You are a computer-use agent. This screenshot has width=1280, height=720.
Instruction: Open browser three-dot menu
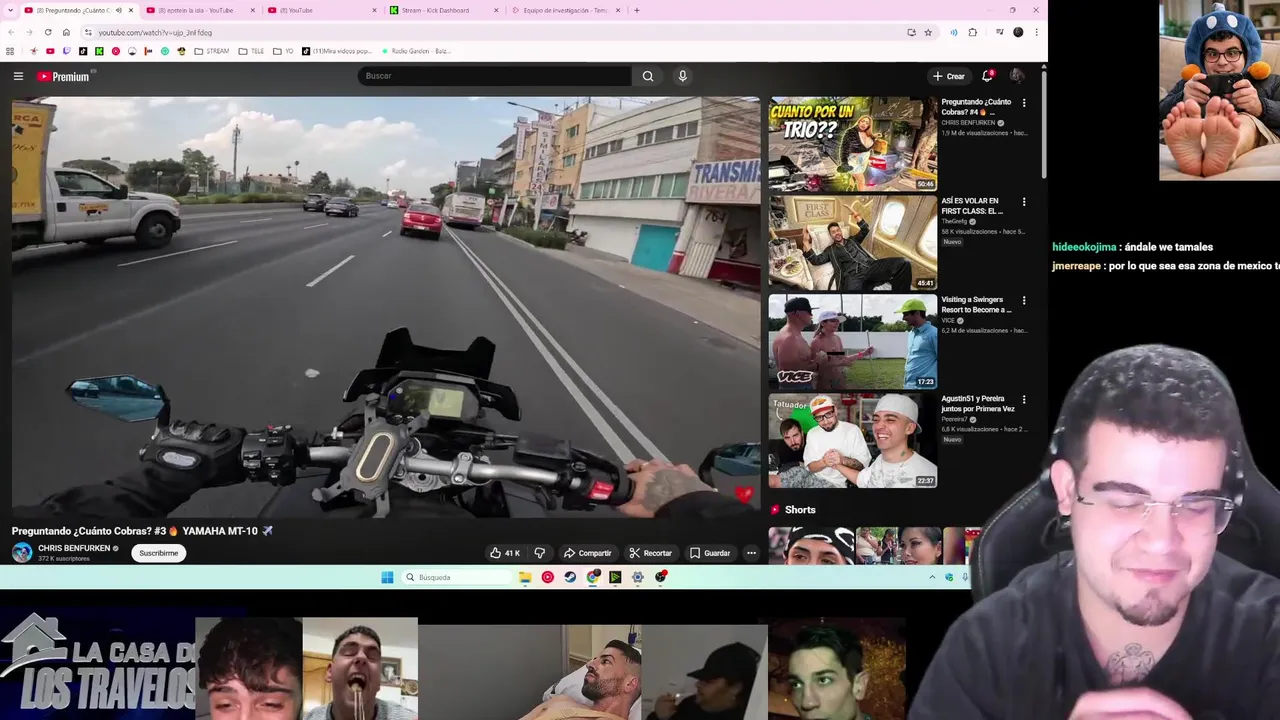[1037, 32]
